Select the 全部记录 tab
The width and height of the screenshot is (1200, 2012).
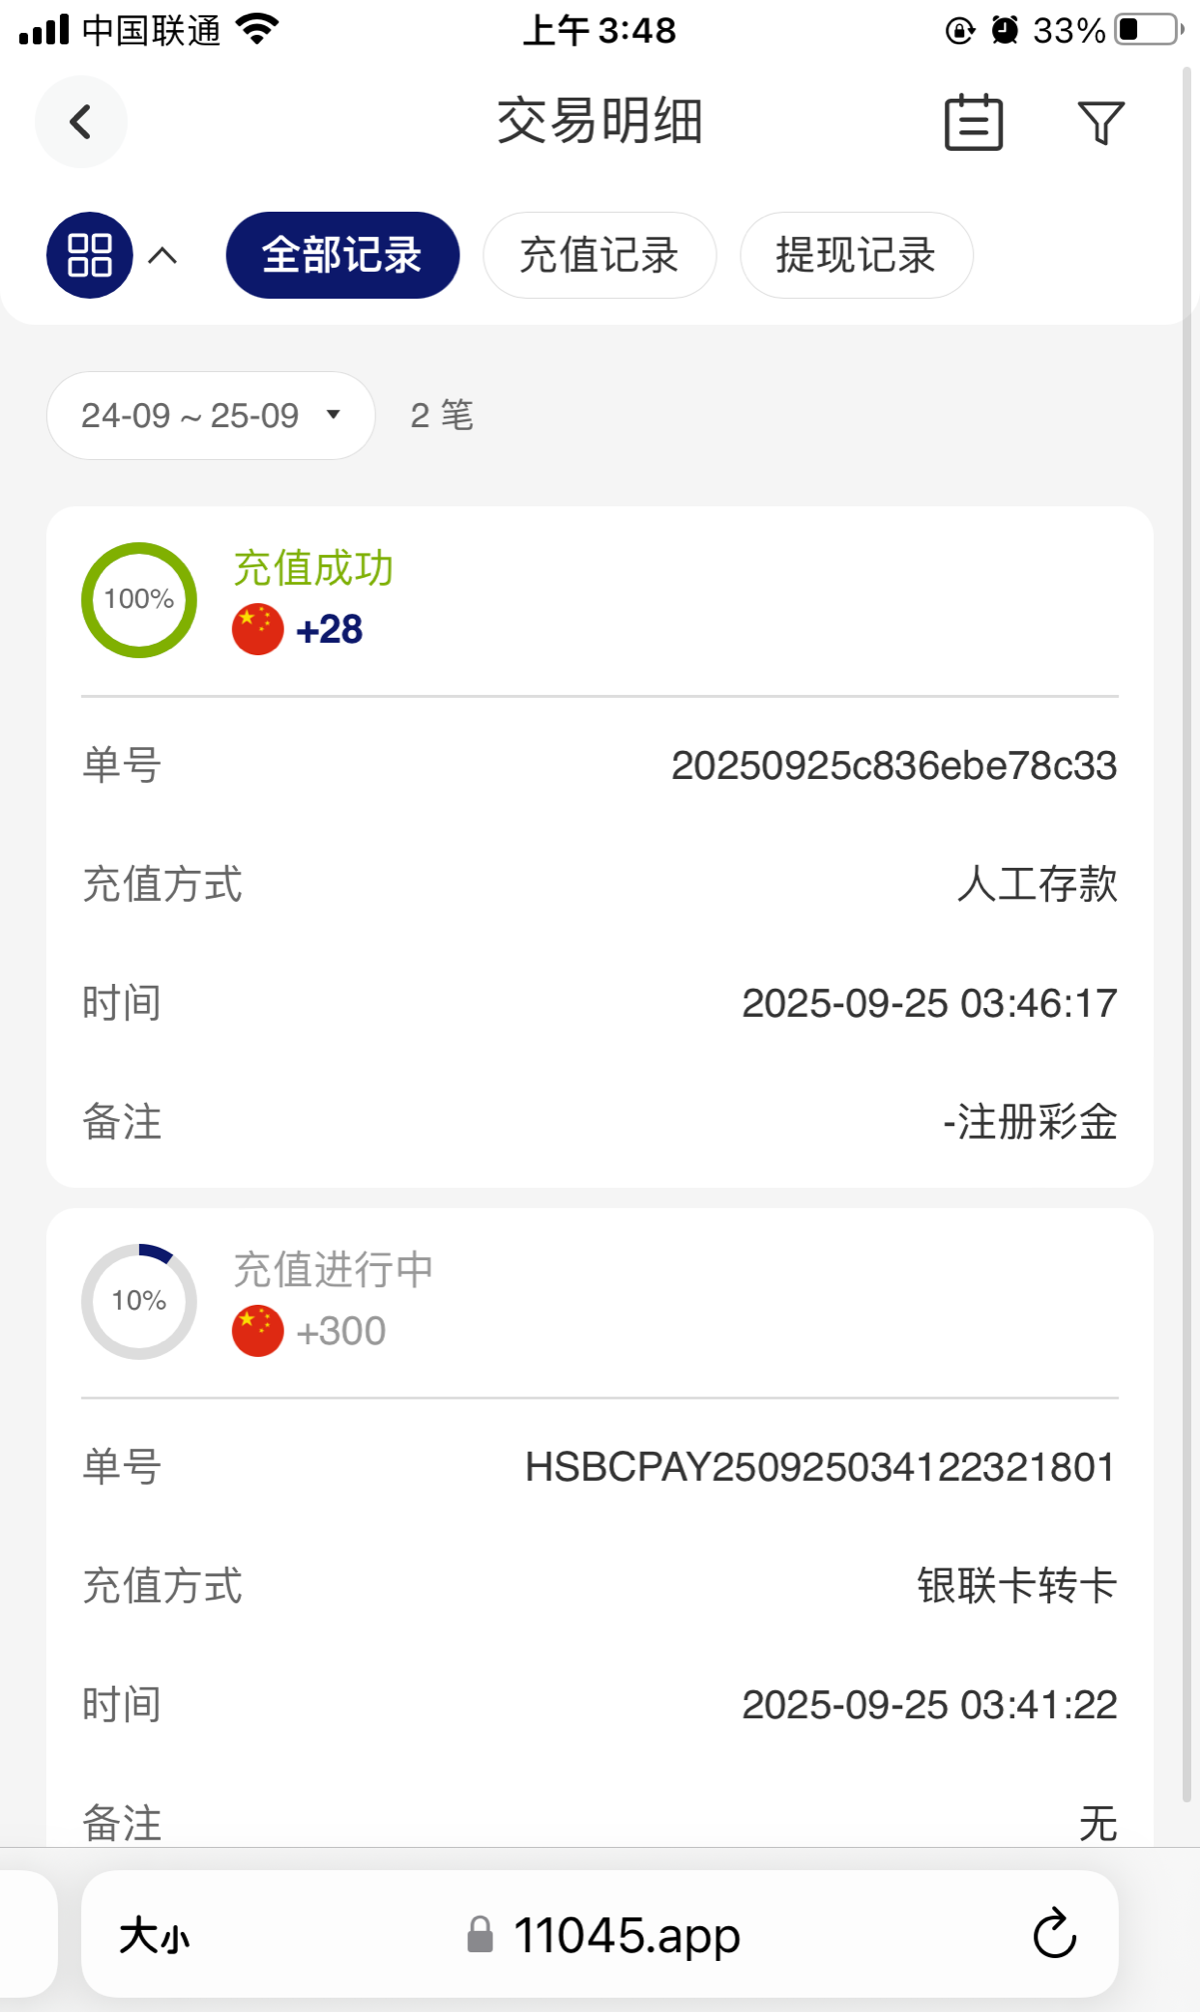point(342,255)
